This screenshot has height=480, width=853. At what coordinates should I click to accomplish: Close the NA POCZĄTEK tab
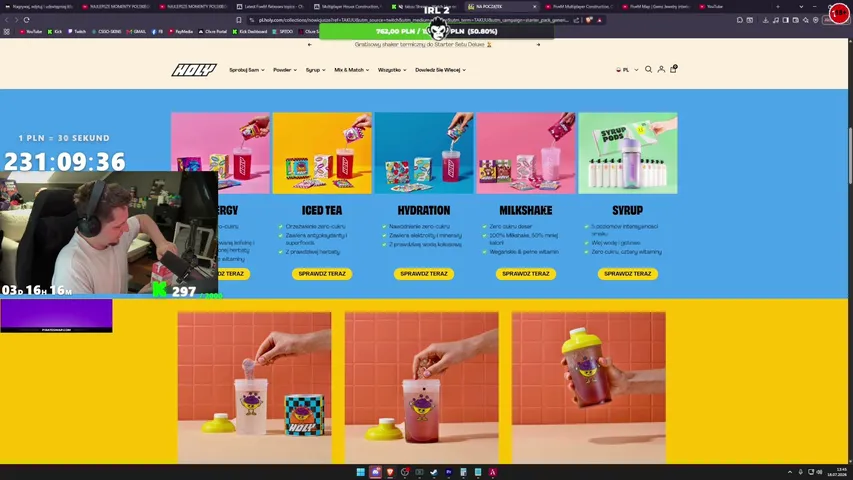[x=534, y=7]
